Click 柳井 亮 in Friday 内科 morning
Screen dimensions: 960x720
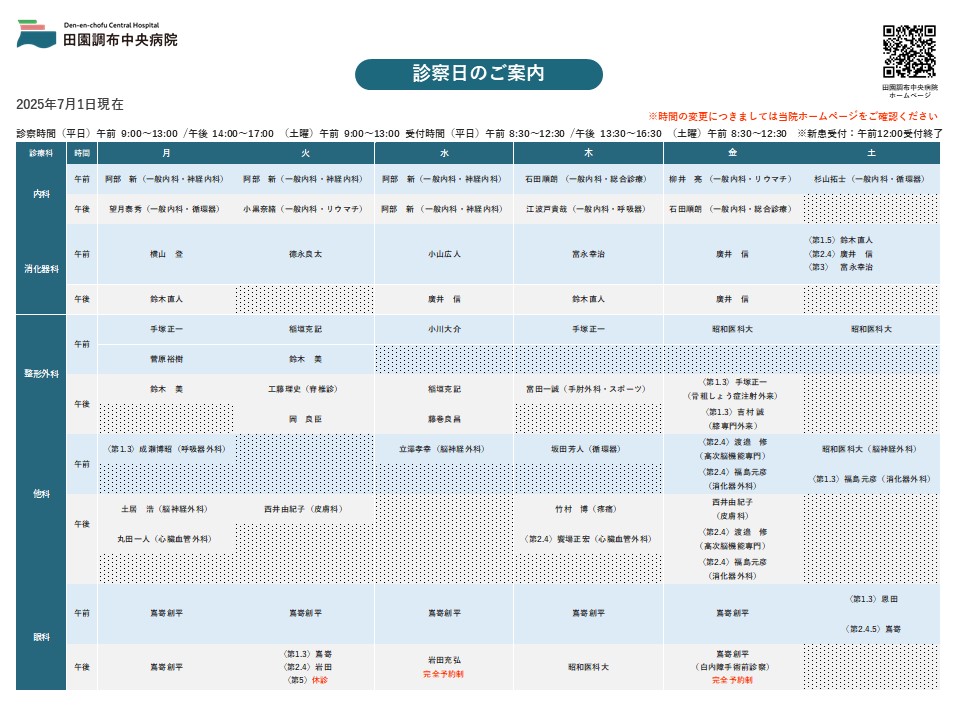(730, 179)
